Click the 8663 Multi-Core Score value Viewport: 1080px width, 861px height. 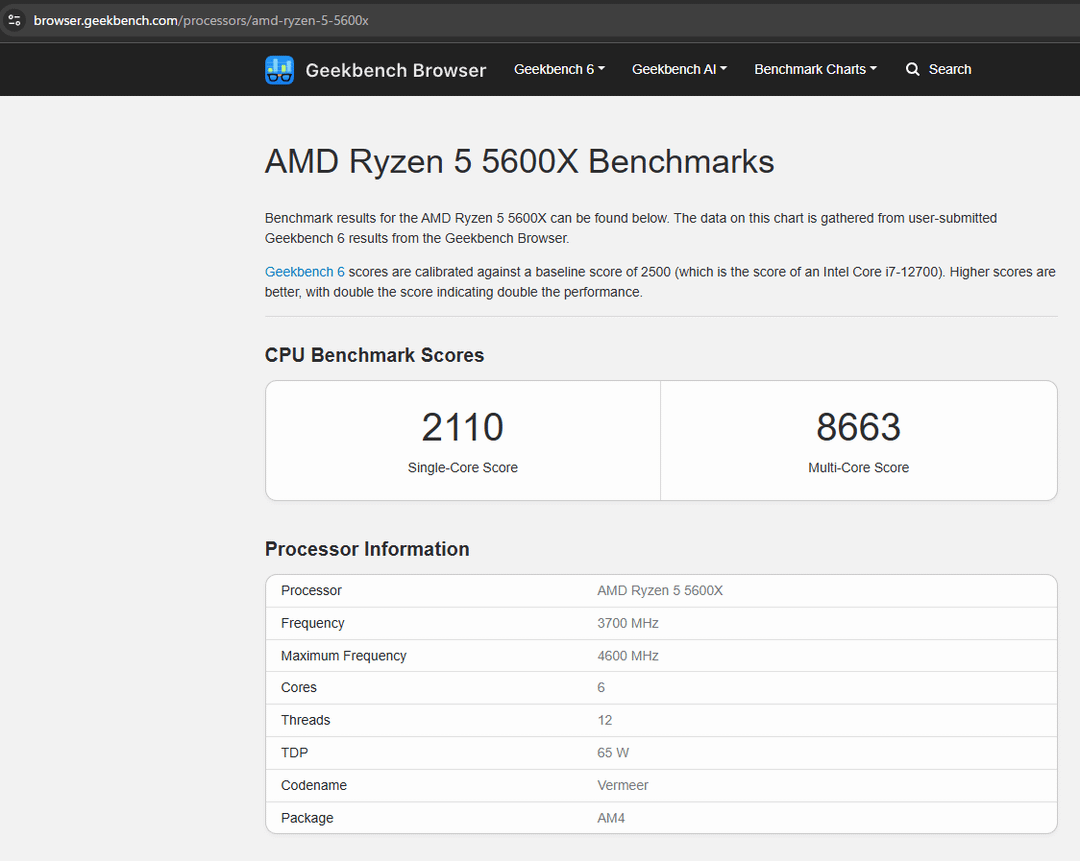click(x=858, y=428)
